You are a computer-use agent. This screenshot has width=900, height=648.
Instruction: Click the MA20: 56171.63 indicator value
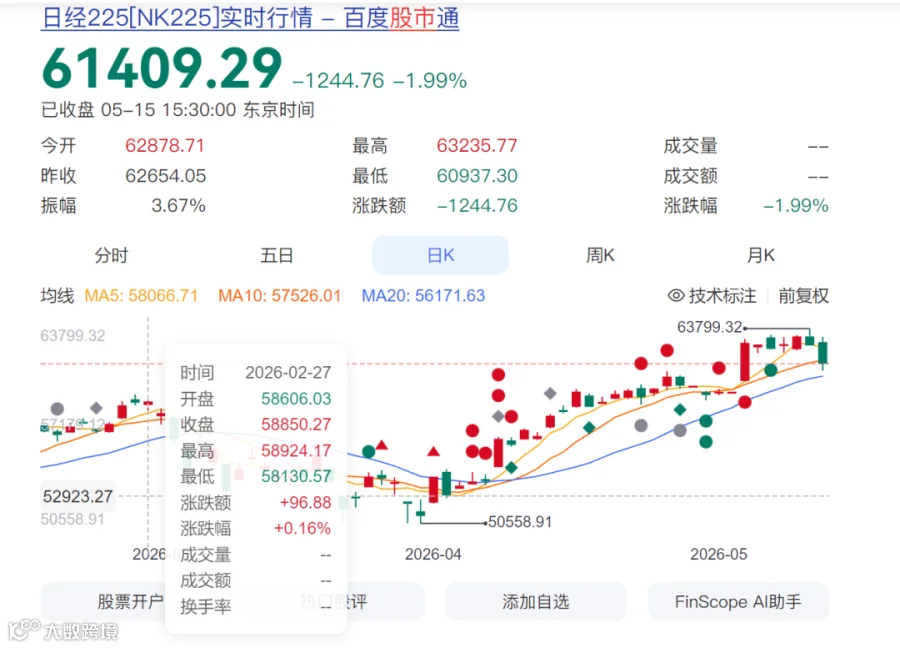(x=424, y=296)
